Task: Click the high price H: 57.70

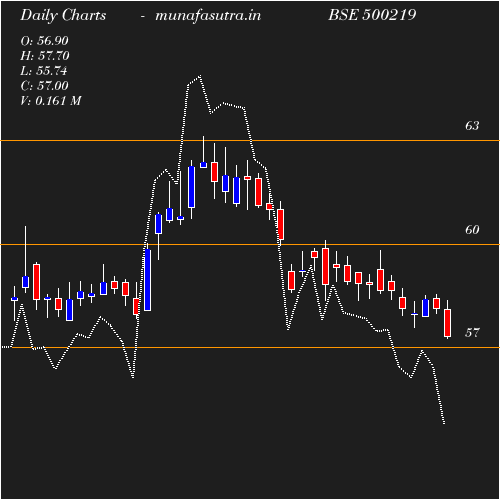Action: (x=45, y=56)
